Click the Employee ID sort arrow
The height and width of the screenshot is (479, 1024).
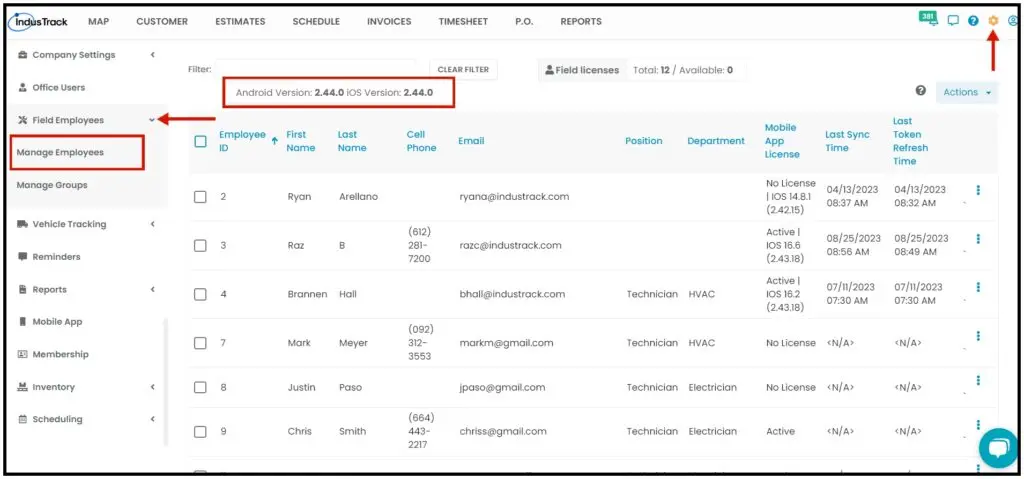(x=274, y=140)
